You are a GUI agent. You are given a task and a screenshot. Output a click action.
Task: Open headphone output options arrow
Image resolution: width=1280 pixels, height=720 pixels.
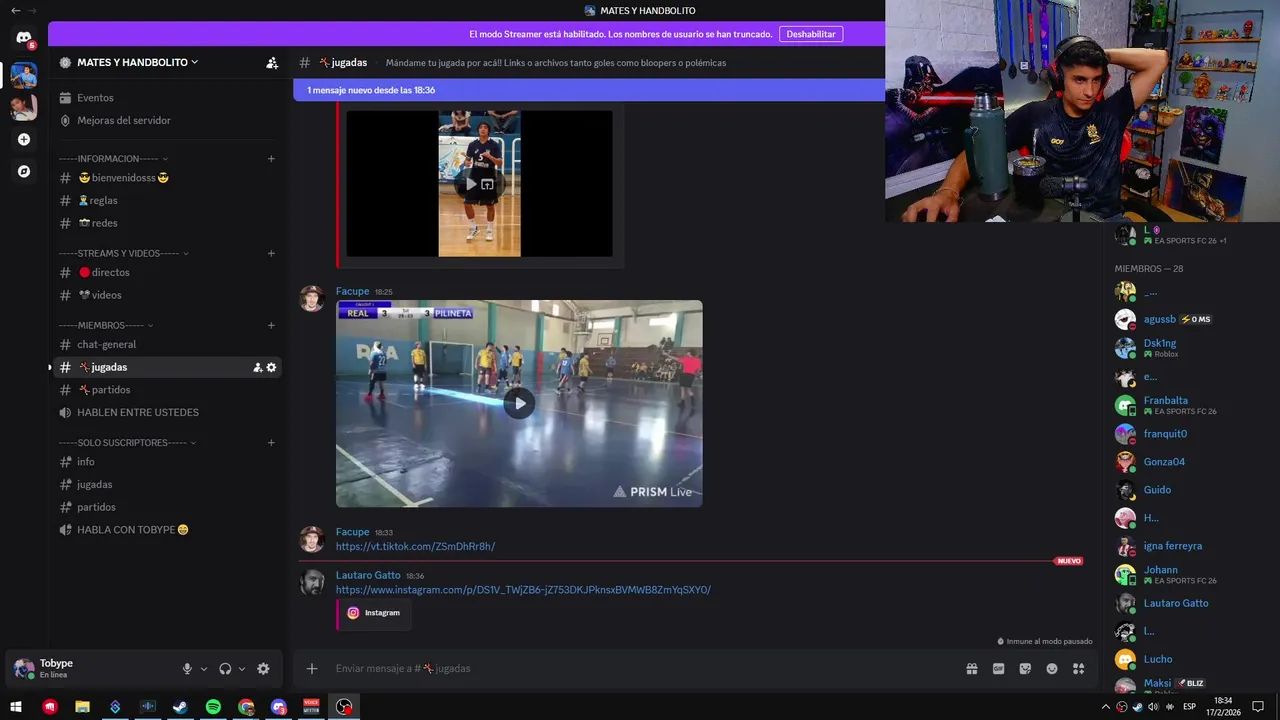point(242,669)
